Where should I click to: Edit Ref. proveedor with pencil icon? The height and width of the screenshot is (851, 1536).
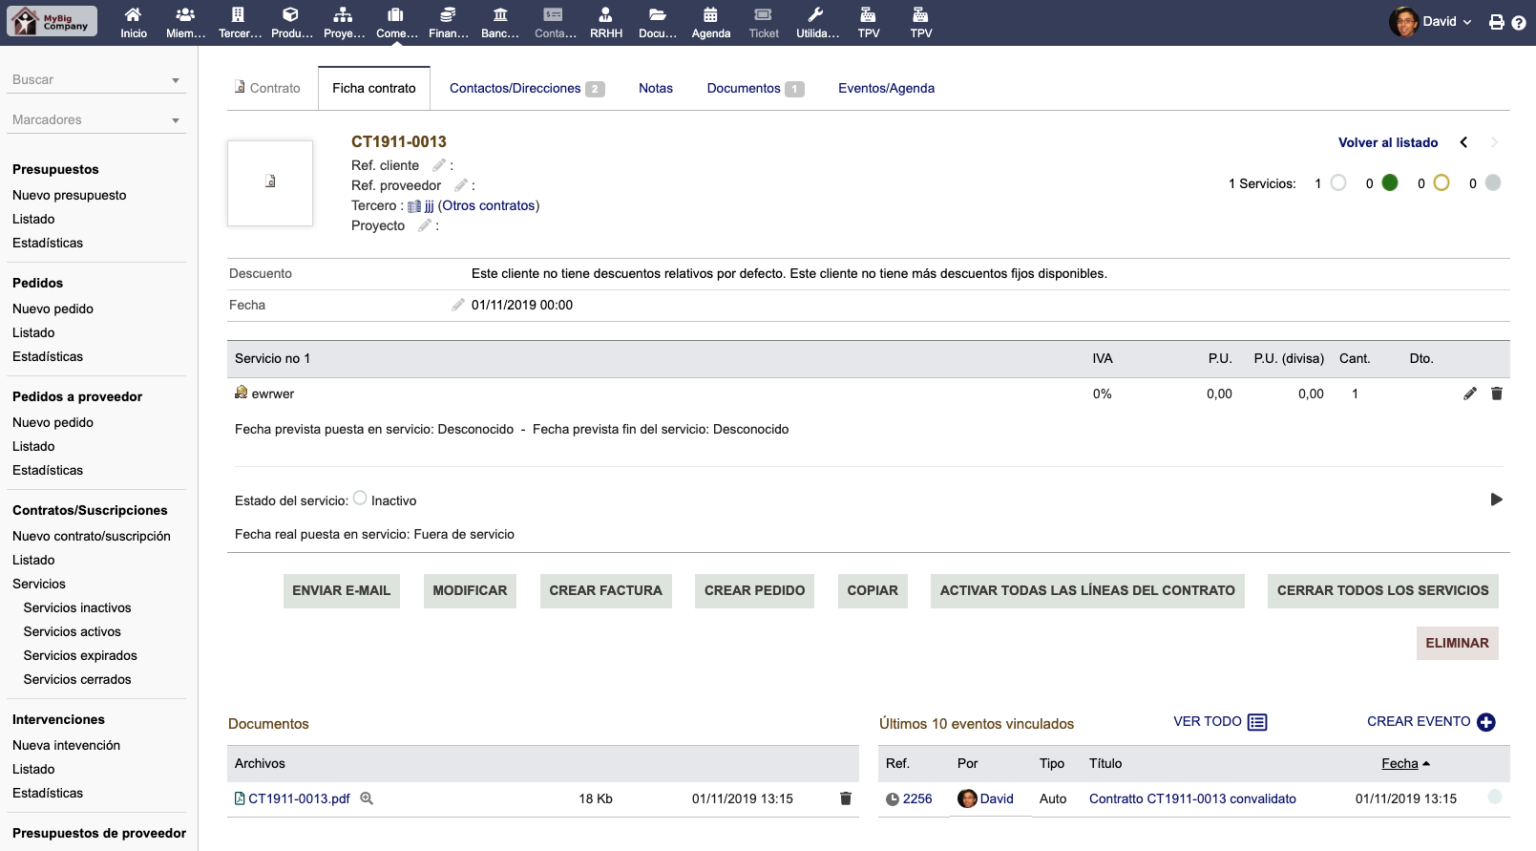[460, 185]
